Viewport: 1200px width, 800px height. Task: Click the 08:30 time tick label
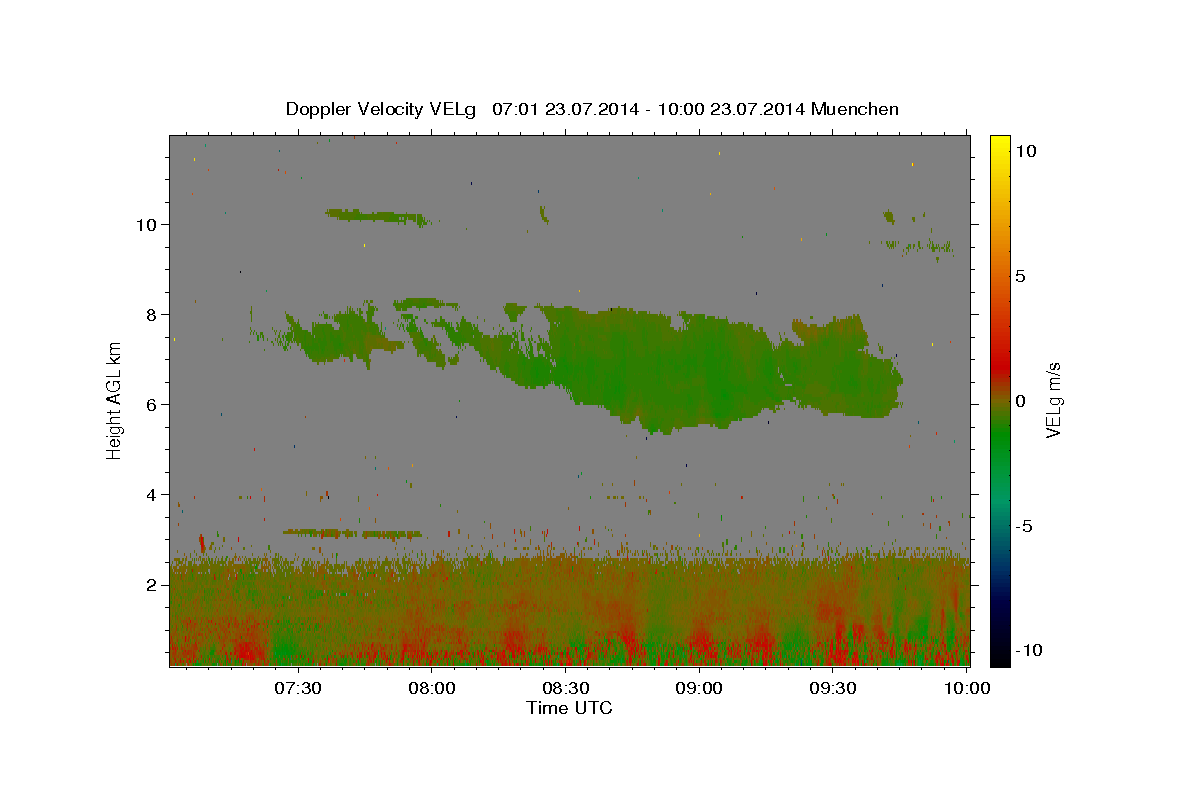click(566, 688)
